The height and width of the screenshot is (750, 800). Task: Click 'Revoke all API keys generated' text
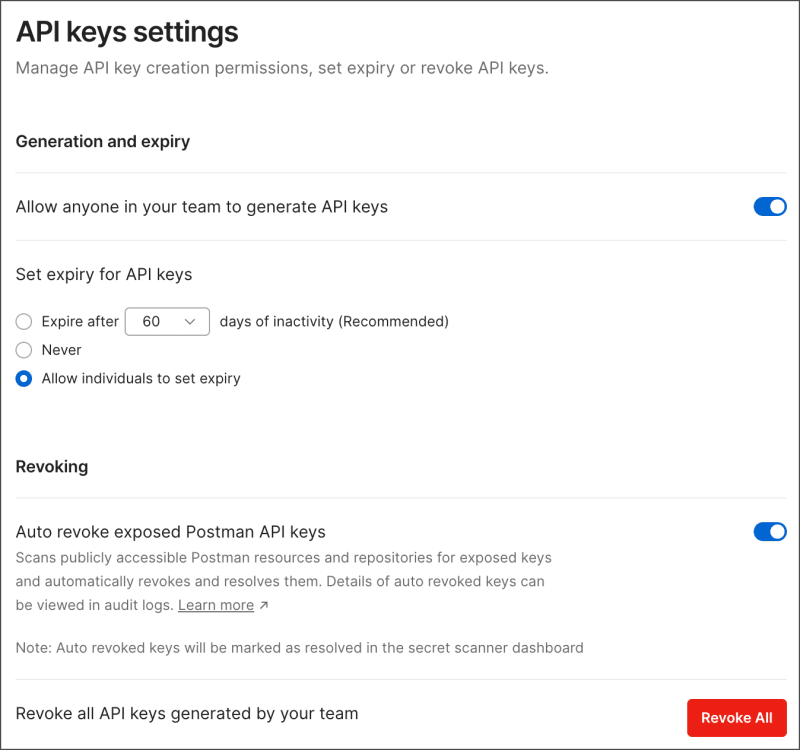pos(187,714)
